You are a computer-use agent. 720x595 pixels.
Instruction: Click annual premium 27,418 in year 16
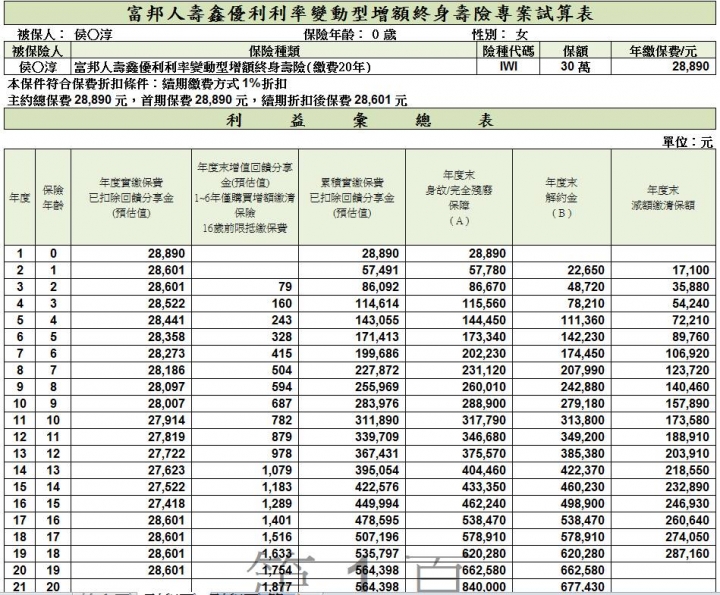[x=166, y=504]
